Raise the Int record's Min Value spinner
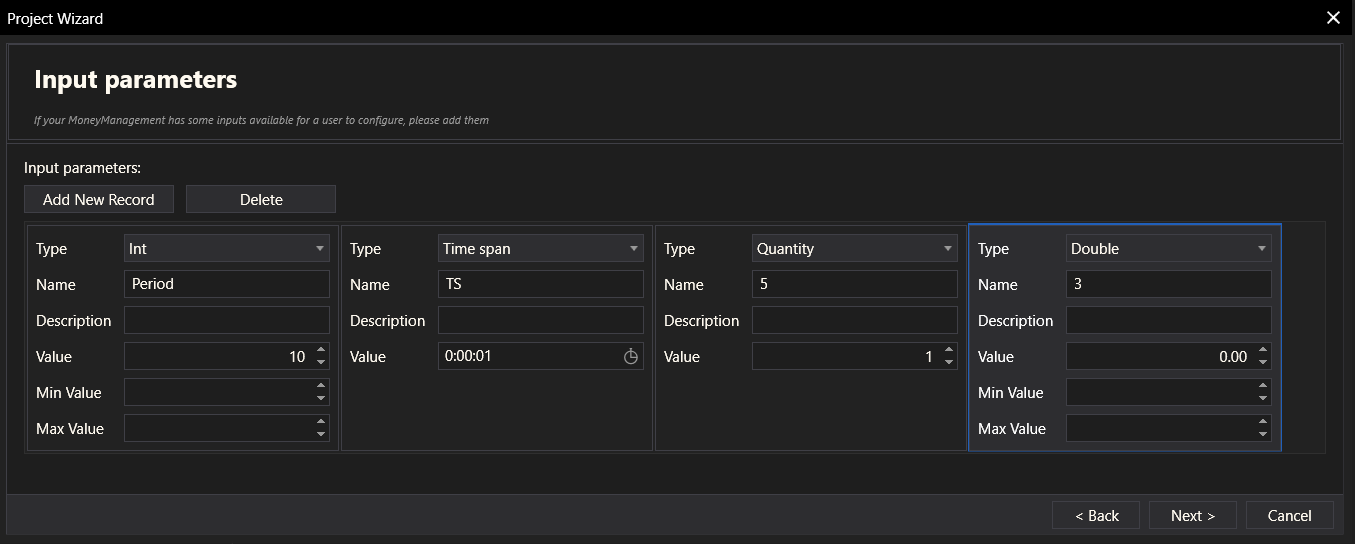 (320, 387)
